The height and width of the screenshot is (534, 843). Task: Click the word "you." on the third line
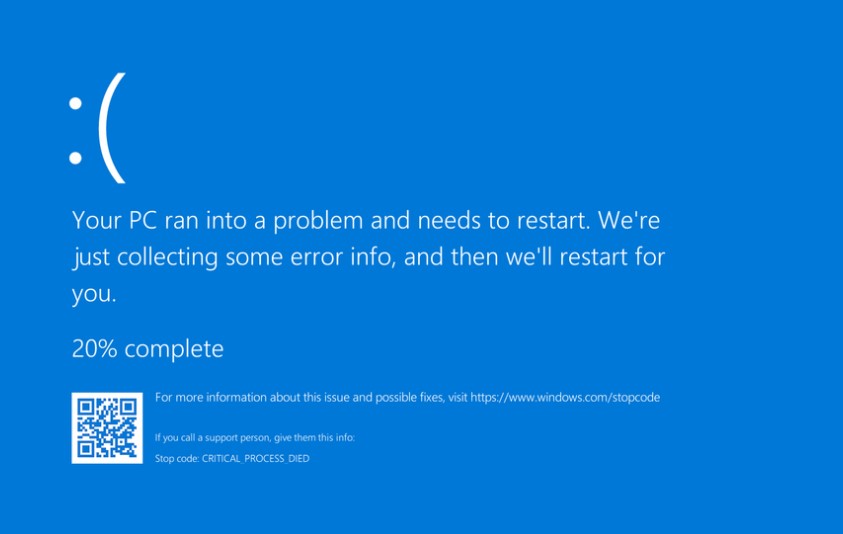click(94, 295)
